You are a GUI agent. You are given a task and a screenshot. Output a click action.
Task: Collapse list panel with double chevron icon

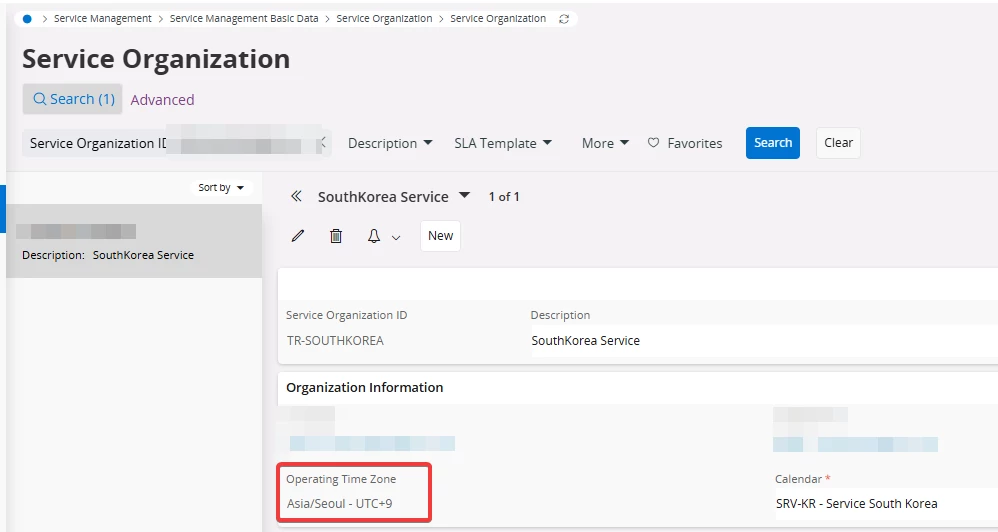[296, 197]
